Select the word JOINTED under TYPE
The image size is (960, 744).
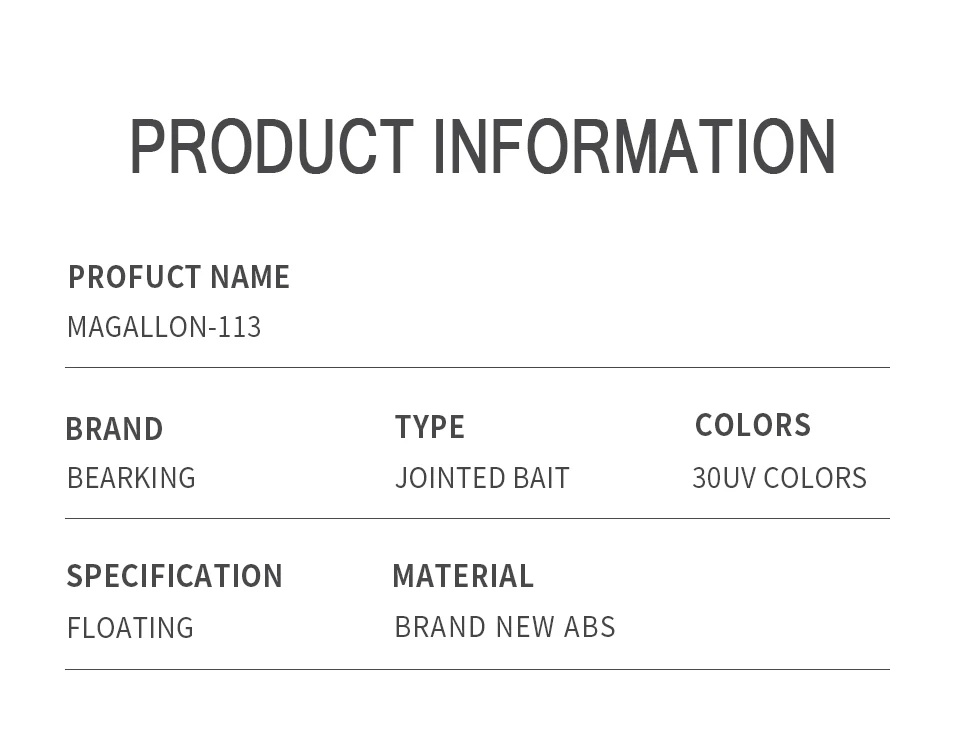[x=450, y=478]
